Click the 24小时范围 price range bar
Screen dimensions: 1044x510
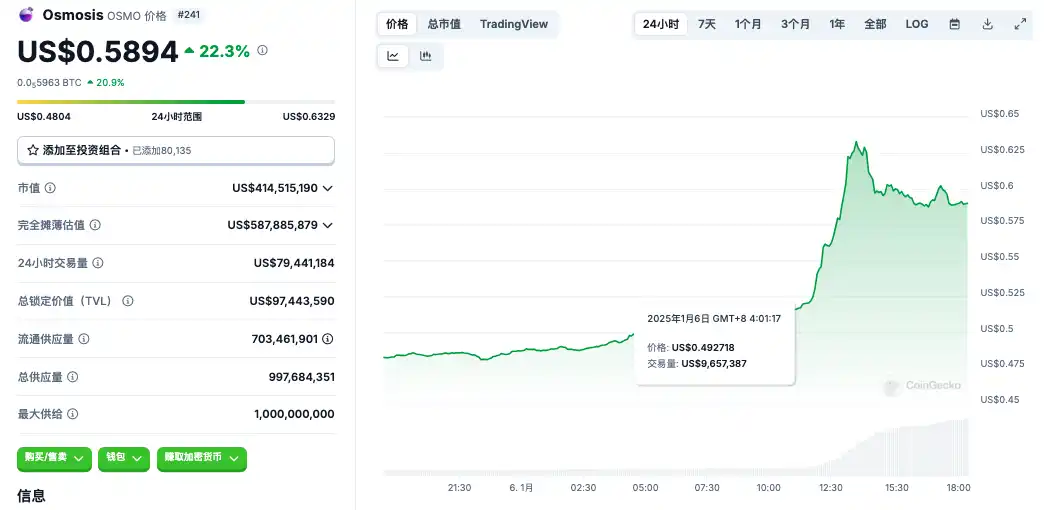(x=176, y=102)
